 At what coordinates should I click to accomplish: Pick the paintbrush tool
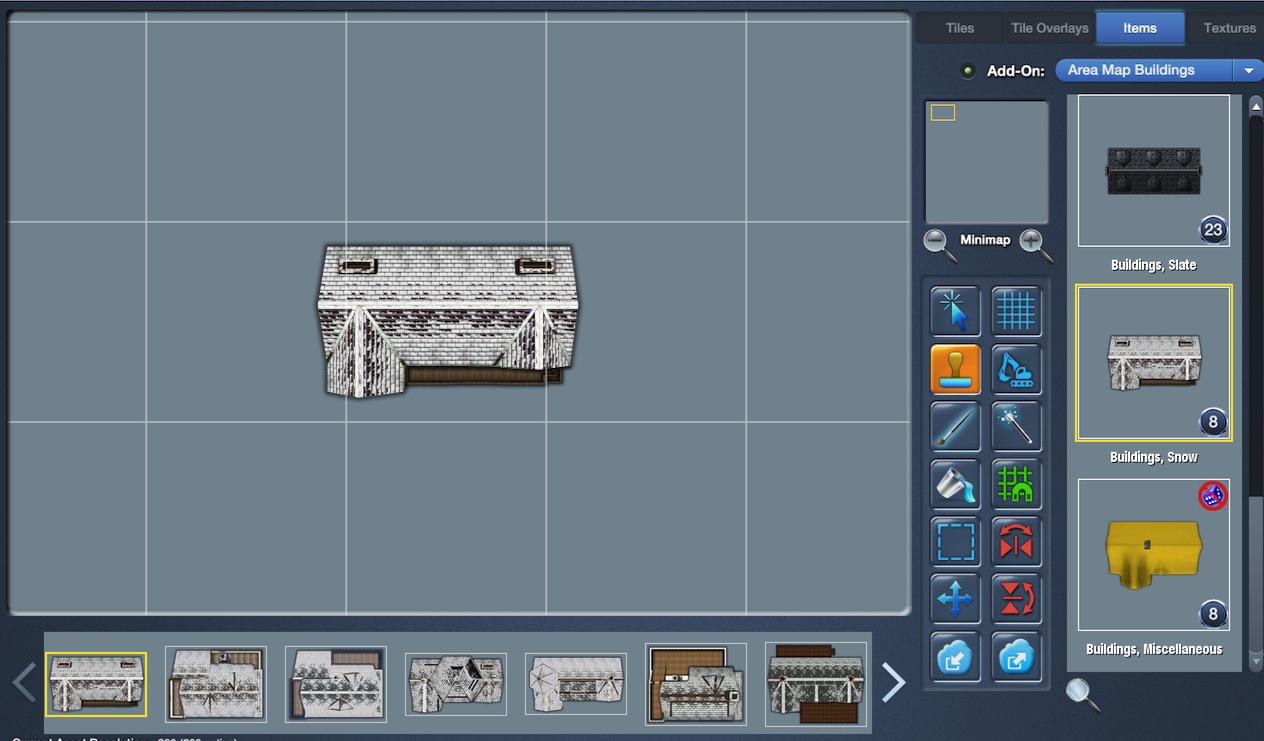tap(955, 427)
